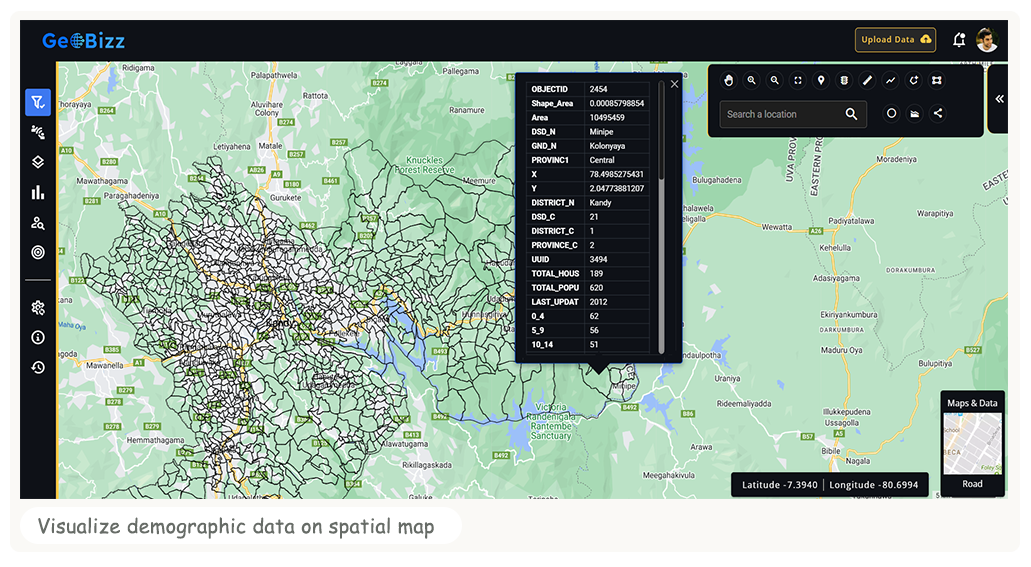Click the full extent frame tool
This screenshot has width=1031, height=567.
pyautogui.click(x=798, y=80)
